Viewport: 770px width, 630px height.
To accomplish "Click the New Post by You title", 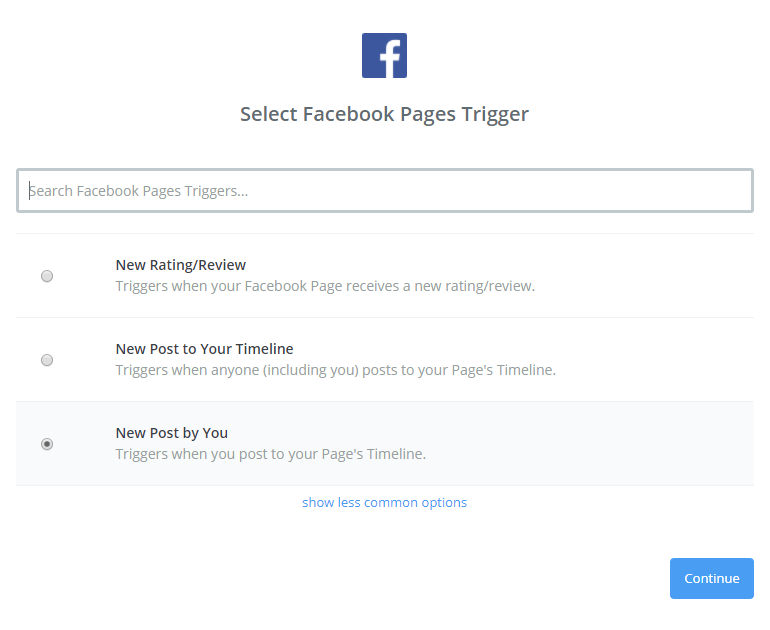I will [172, 433].
